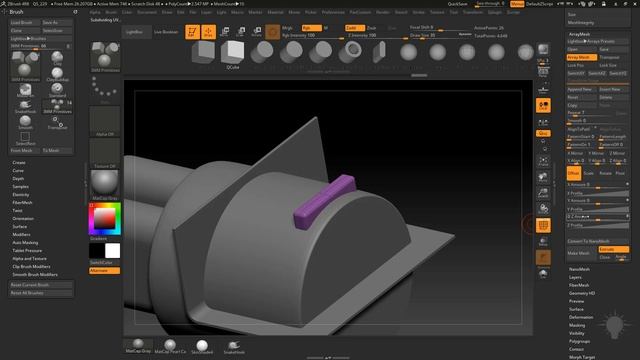Viewport: 640px width, 360px height.
Task: Click the MatCap Gray material thumbnail
Action: tap(138, 345)
